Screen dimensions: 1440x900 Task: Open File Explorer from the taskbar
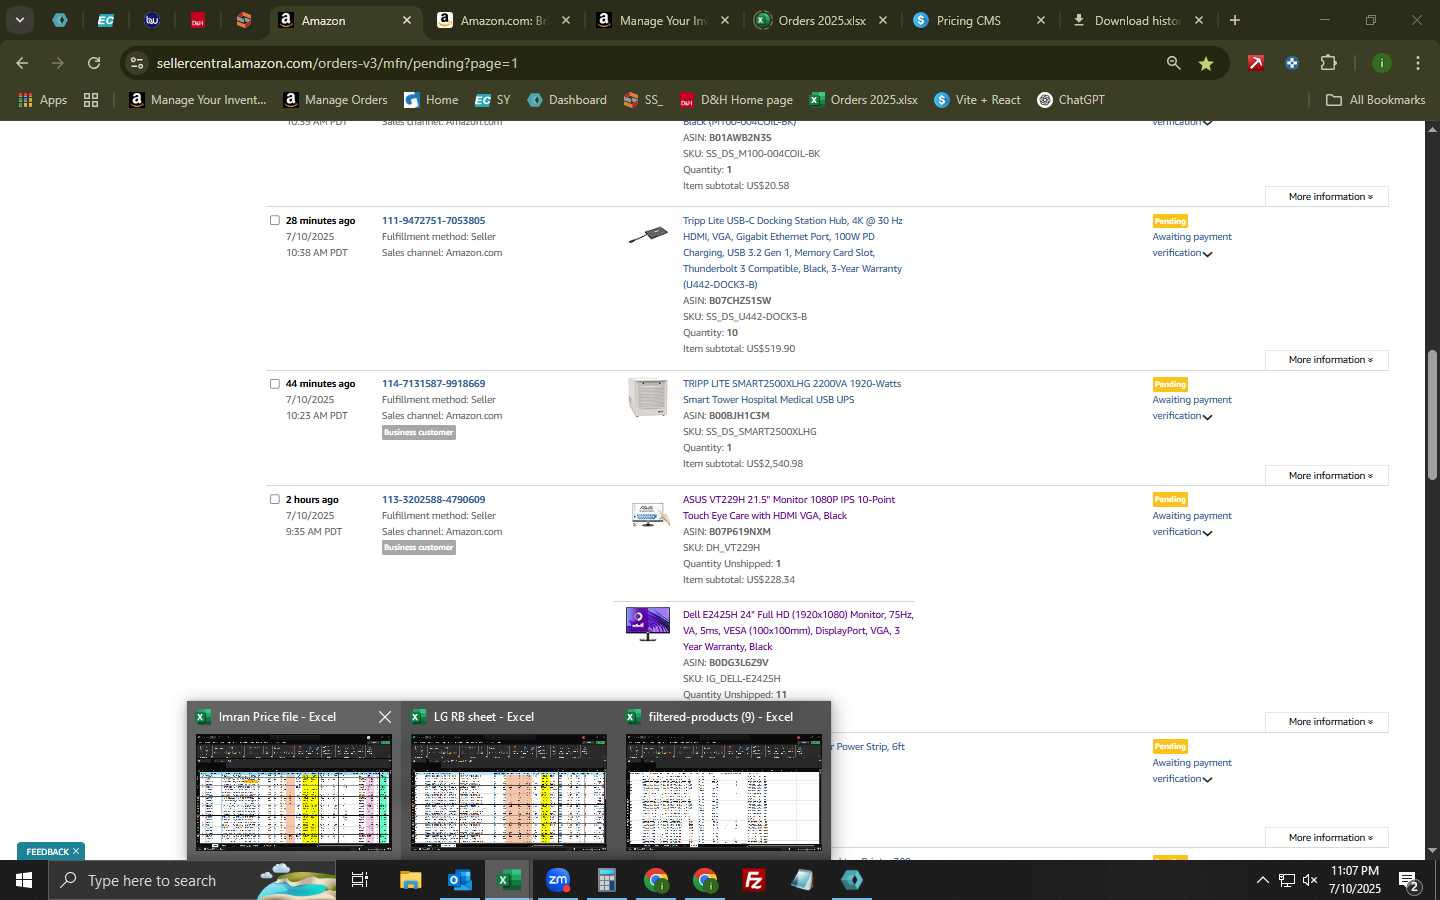click(x=411, y=880)
